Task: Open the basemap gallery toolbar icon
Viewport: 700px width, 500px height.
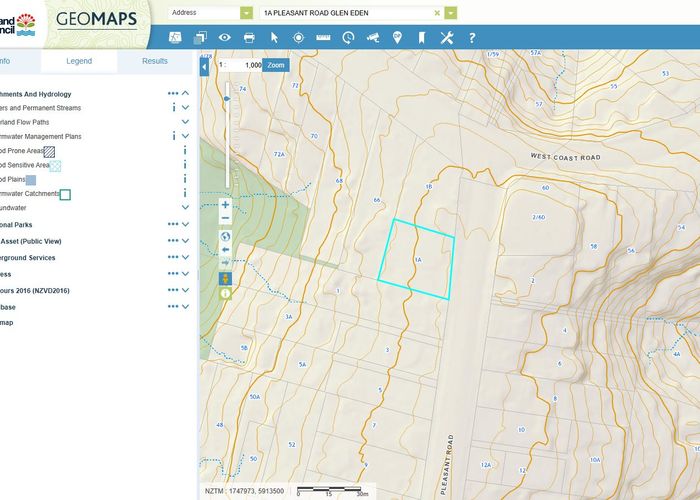Action: pos(175,38)
